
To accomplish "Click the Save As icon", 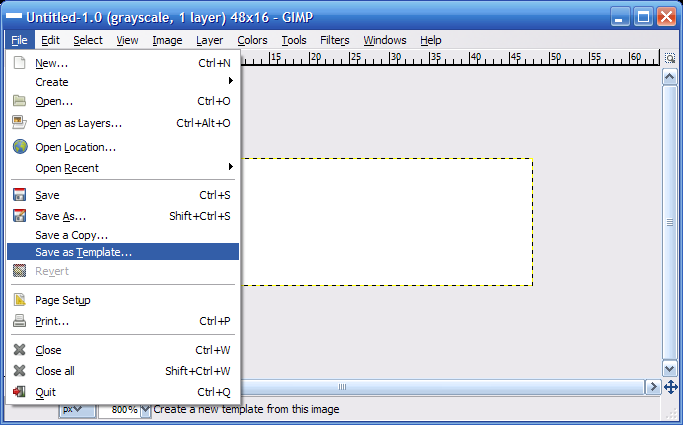I will click(19, 216).
